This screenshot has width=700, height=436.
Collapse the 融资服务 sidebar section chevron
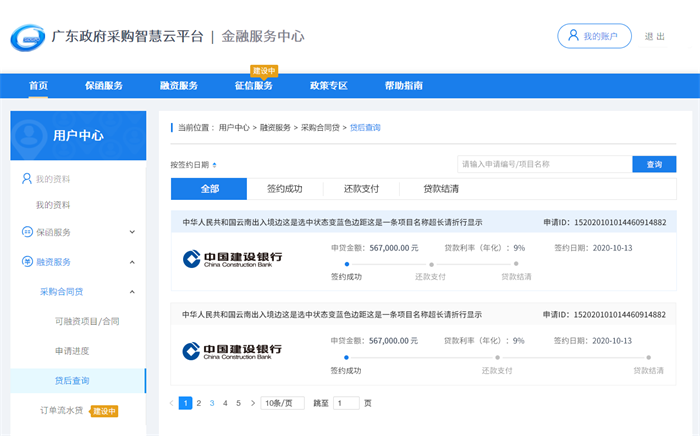tap(132, 262)
